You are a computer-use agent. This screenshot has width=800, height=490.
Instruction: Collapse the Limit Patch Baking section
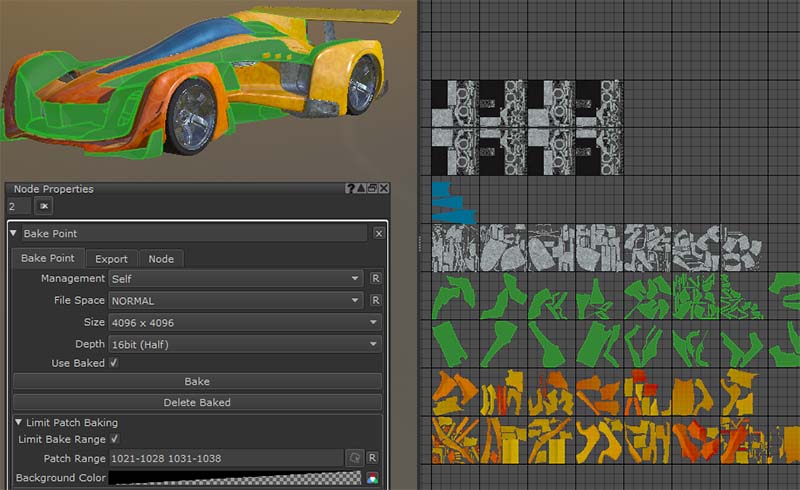(19, 422)
